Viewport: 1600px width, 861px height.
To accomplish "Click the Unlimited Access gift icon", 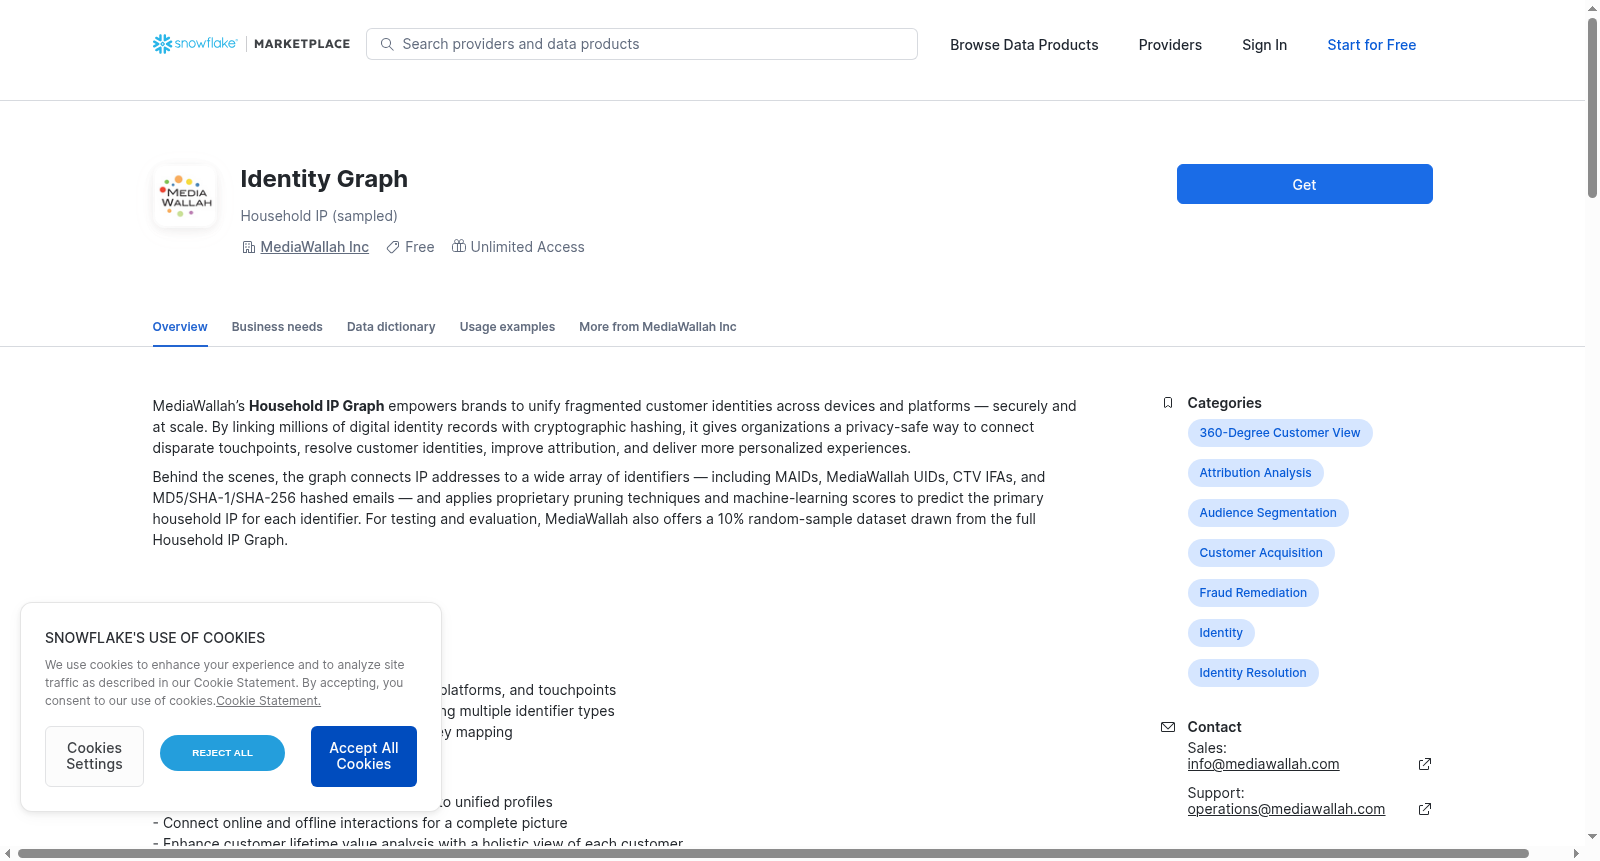I will (459, 246).
